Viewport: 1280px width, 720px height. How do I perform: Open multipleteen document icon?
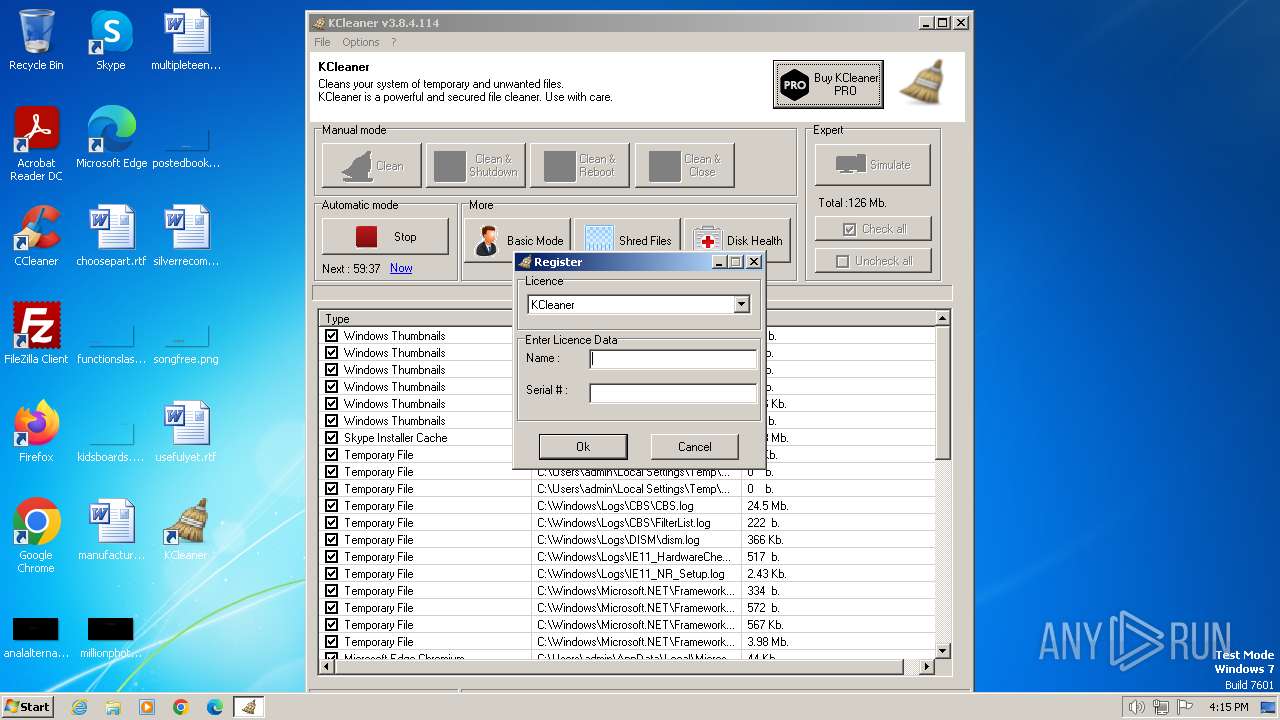coord(186,40)
